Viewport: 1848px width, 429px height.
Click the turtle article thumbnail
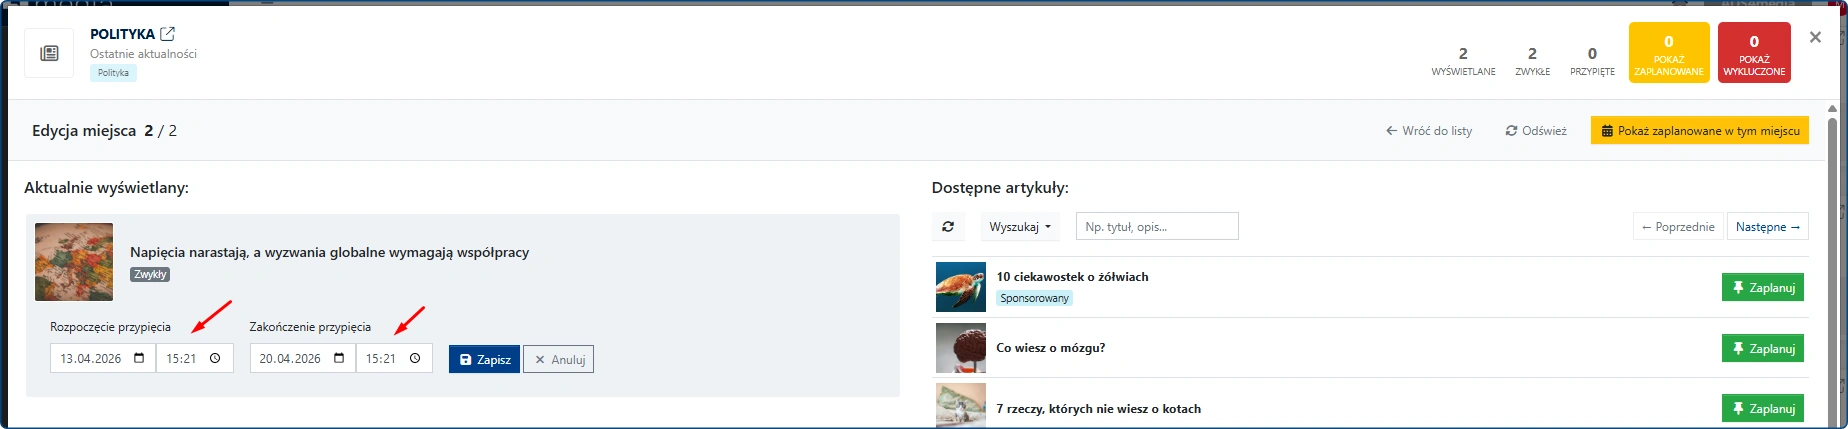961,287
